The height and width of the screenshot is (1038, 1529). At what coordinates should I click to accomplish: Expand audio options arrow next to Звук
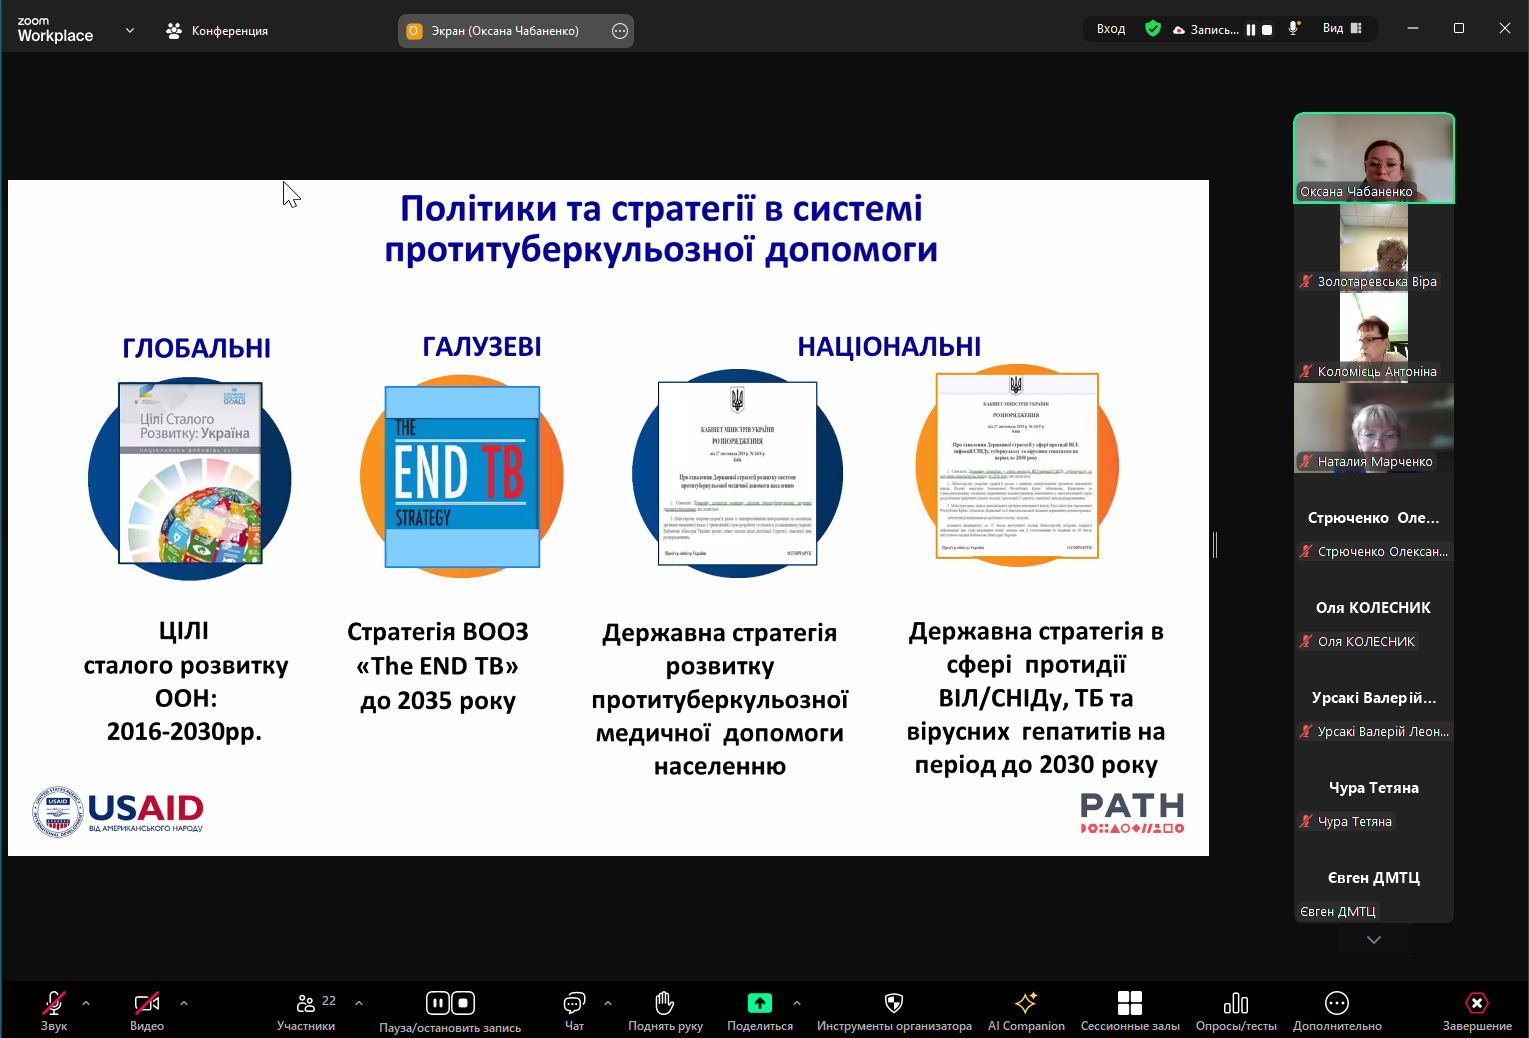(86, 1003)
